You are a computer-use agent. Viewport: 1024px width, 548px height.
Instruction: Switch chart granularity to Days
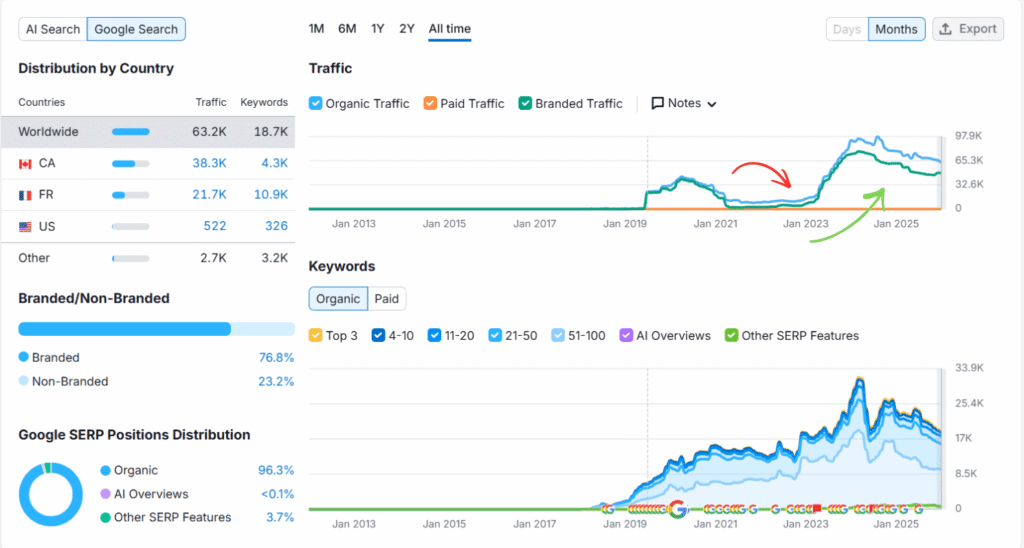[x=846, y=29]
